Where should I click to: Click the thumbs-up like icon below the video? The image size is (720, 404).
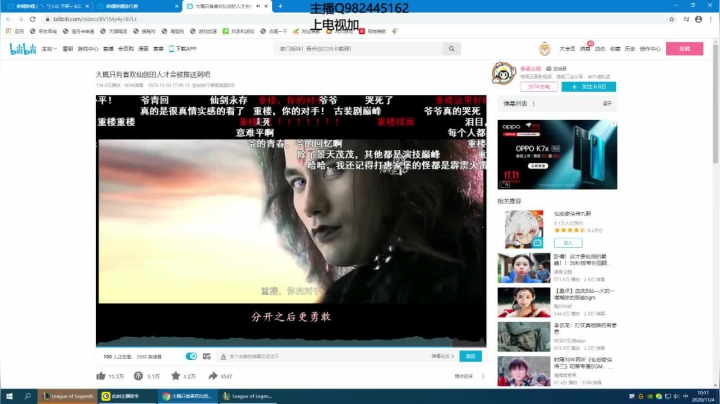pyautogui.click(x=101, y=376)
